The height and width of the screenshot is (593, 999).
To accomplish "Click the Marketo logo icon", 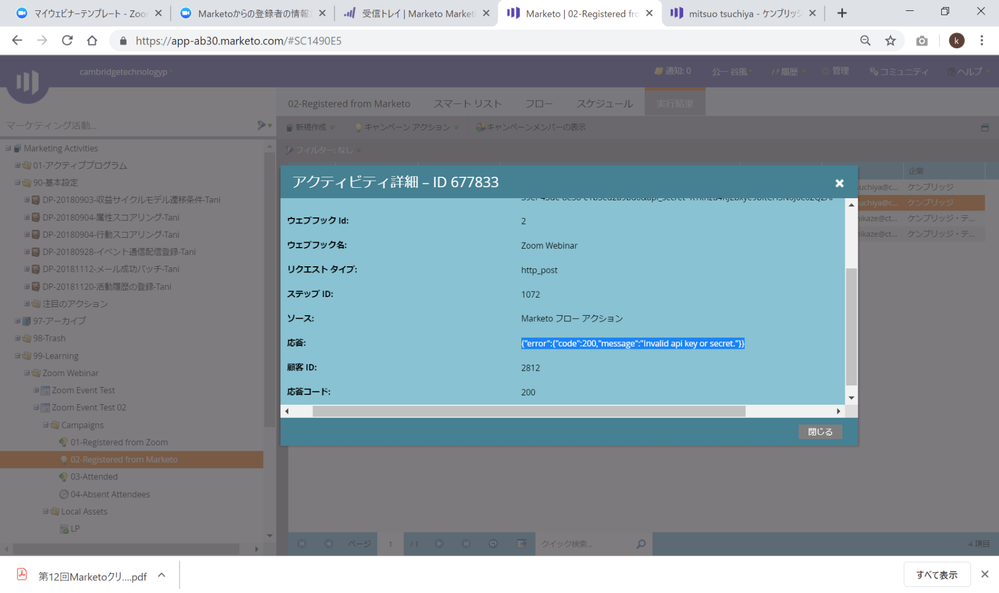I will tap(27, 82).
